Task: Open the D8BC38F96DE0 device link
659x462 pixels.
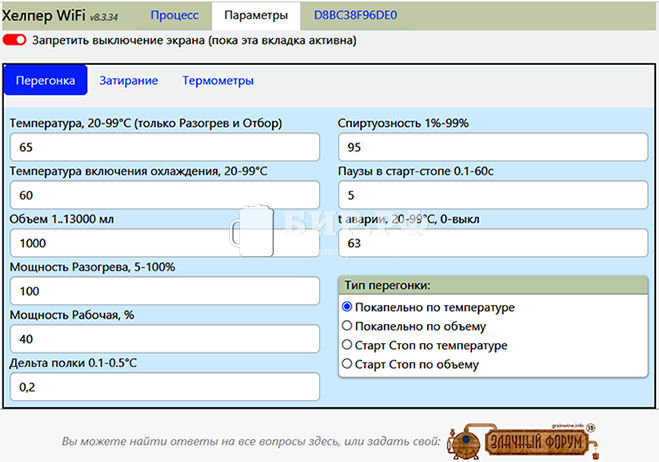Action: (x=356, y=15)
